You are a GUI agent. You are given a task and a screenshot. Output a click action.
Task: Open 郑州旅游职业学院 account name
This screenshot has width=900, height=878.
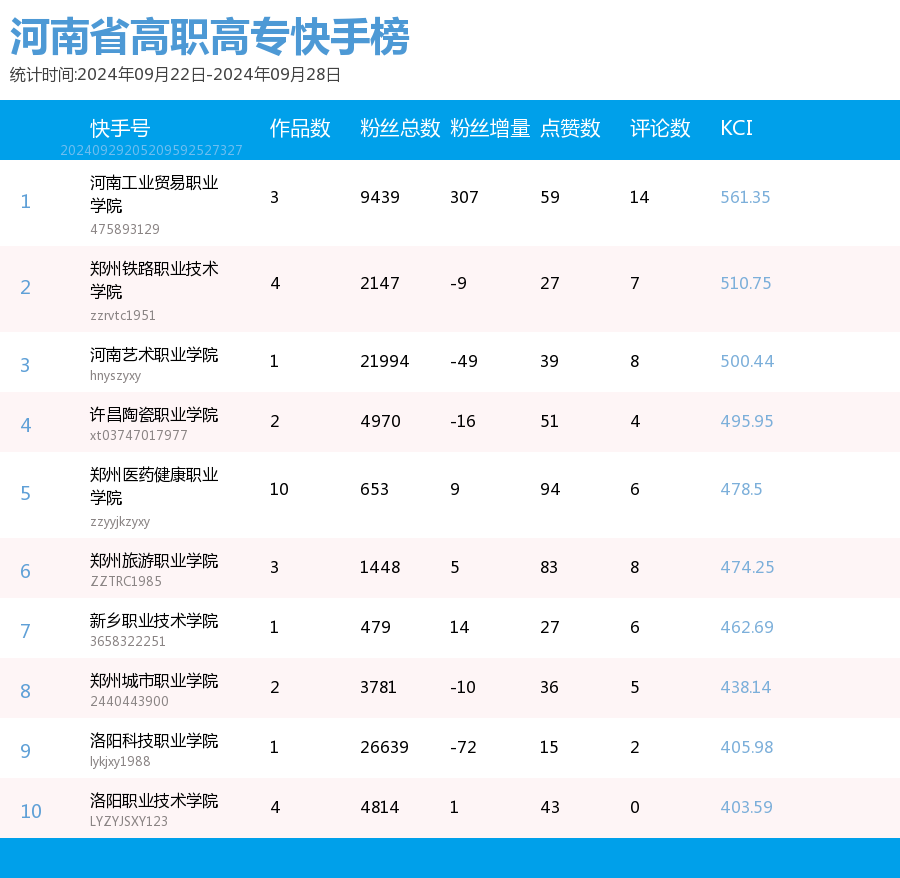154,561
